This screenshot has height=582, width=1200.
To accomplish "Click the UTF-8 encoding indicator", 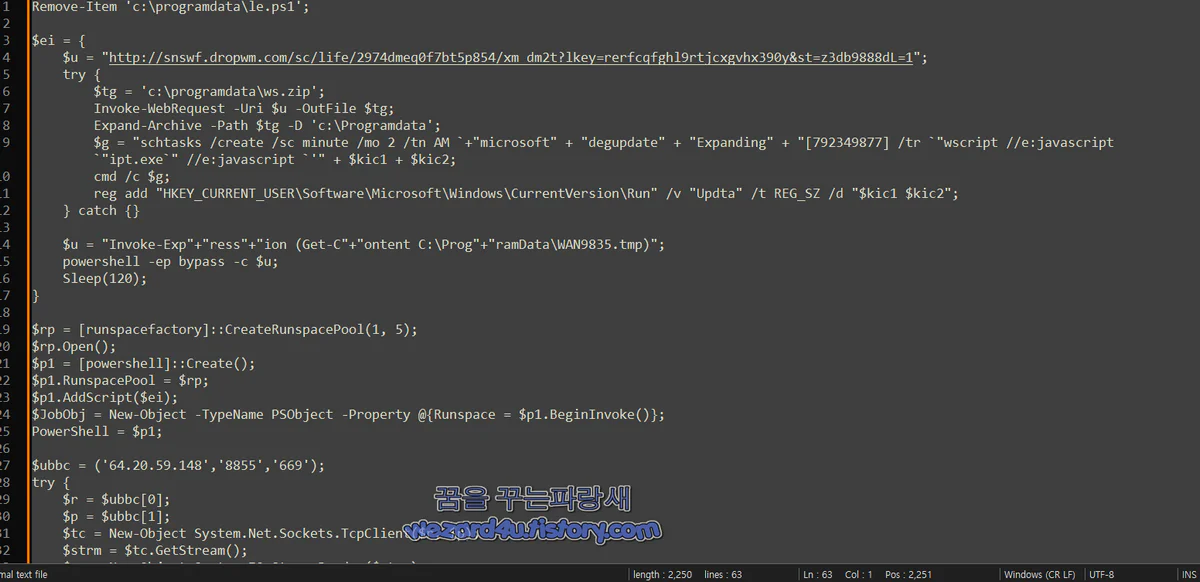I will click(1102, 574).
